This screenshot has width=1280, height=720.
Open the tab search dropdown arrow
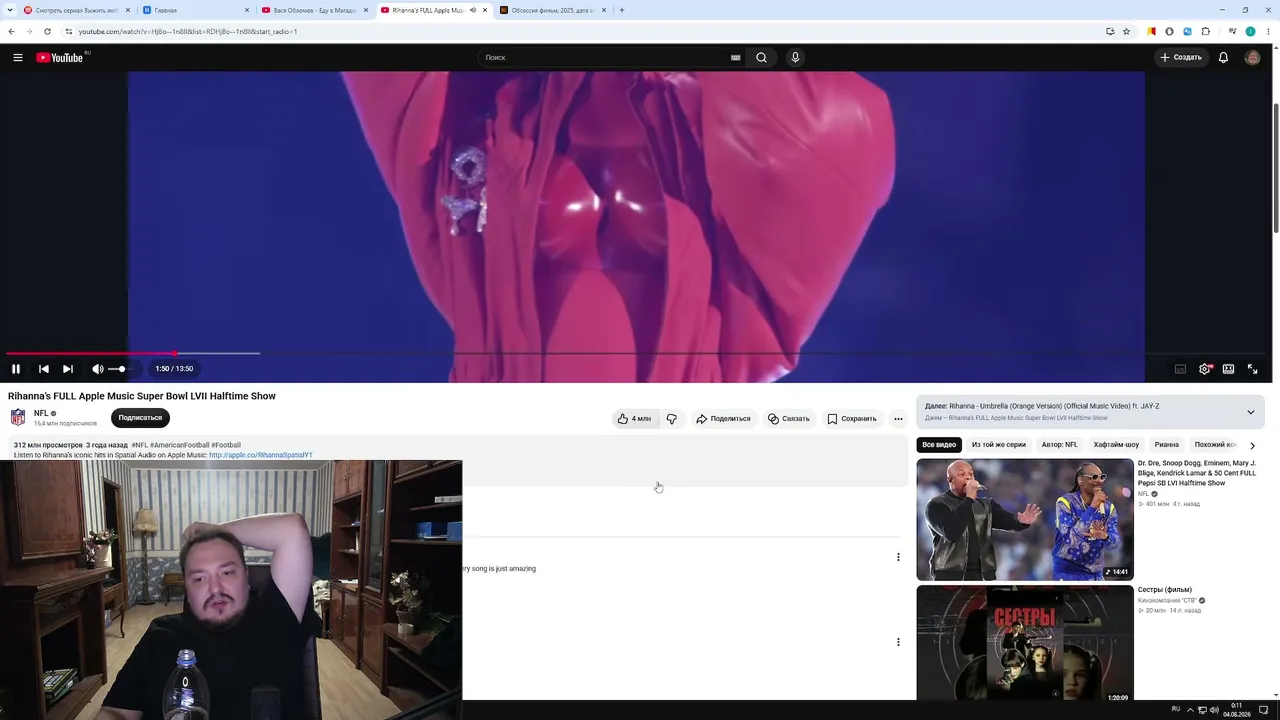click(9, 10)
